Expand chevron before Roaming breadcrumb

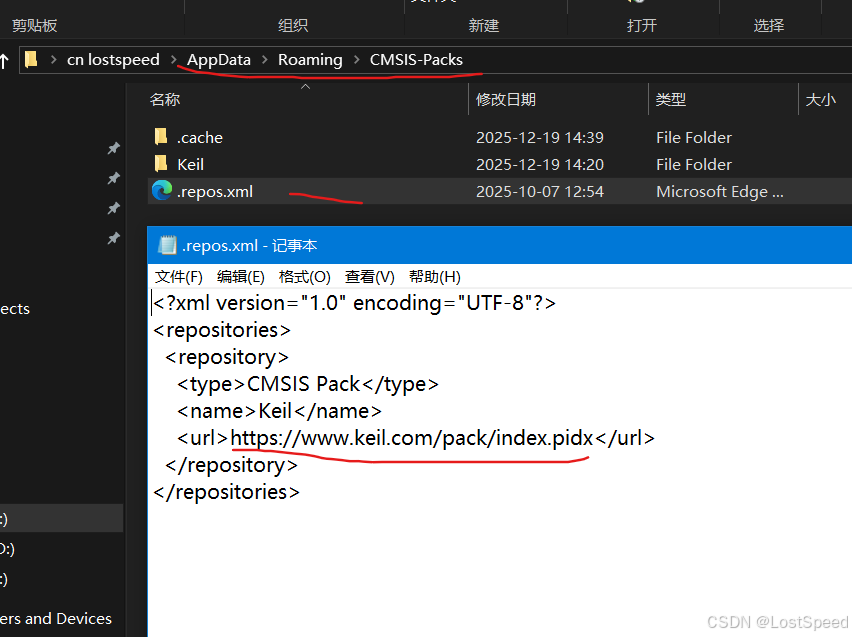[x=265, y=60]
